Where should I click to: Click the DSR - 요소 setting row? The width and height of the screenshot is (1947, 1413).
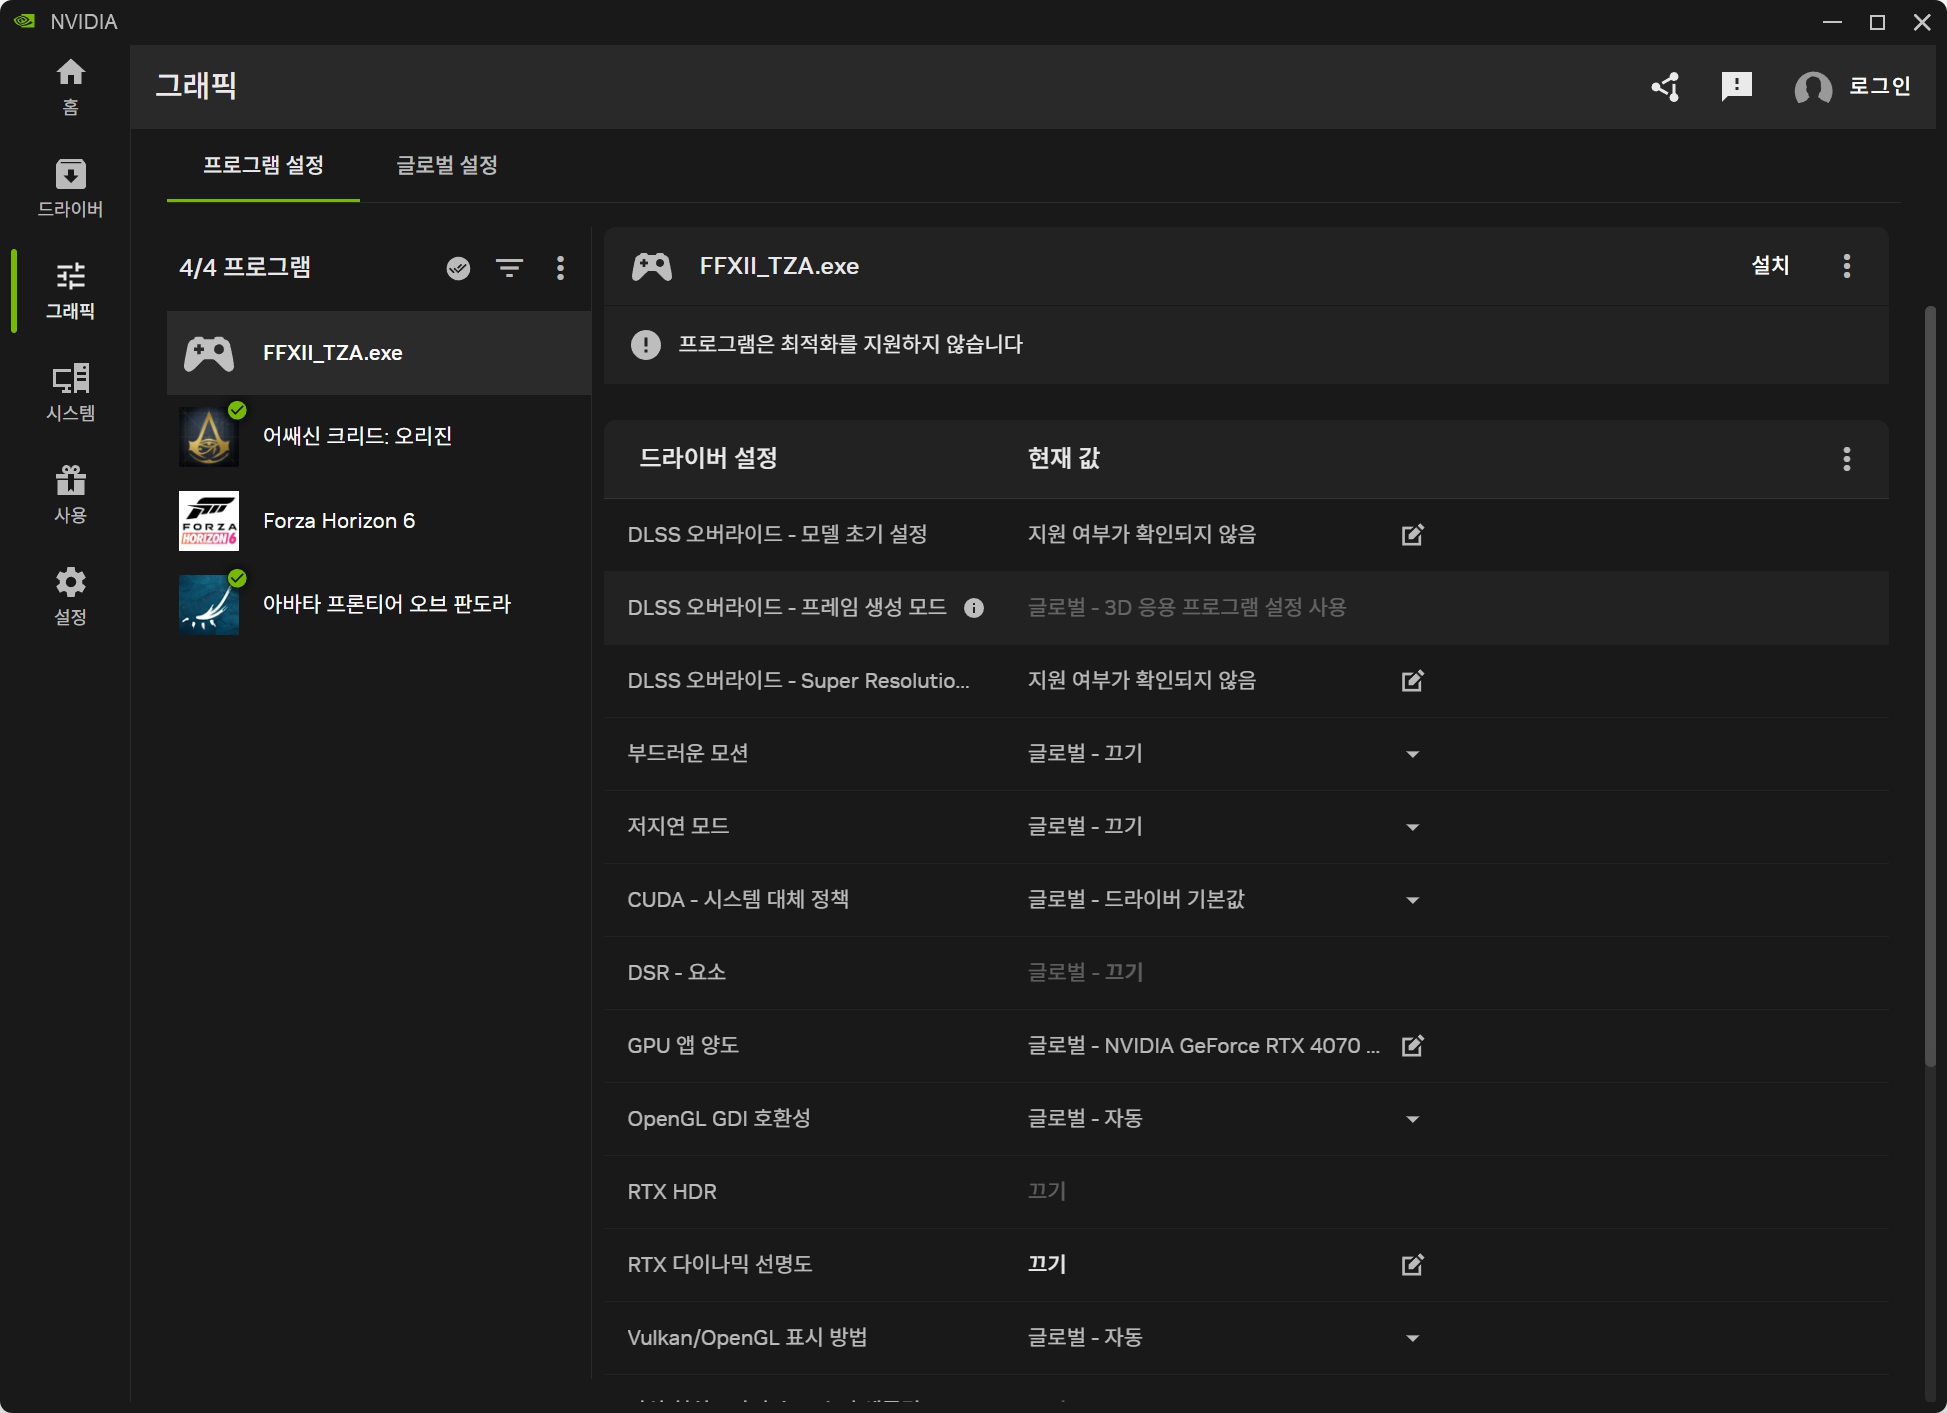pyautogui.click(x=1246, y=973)
